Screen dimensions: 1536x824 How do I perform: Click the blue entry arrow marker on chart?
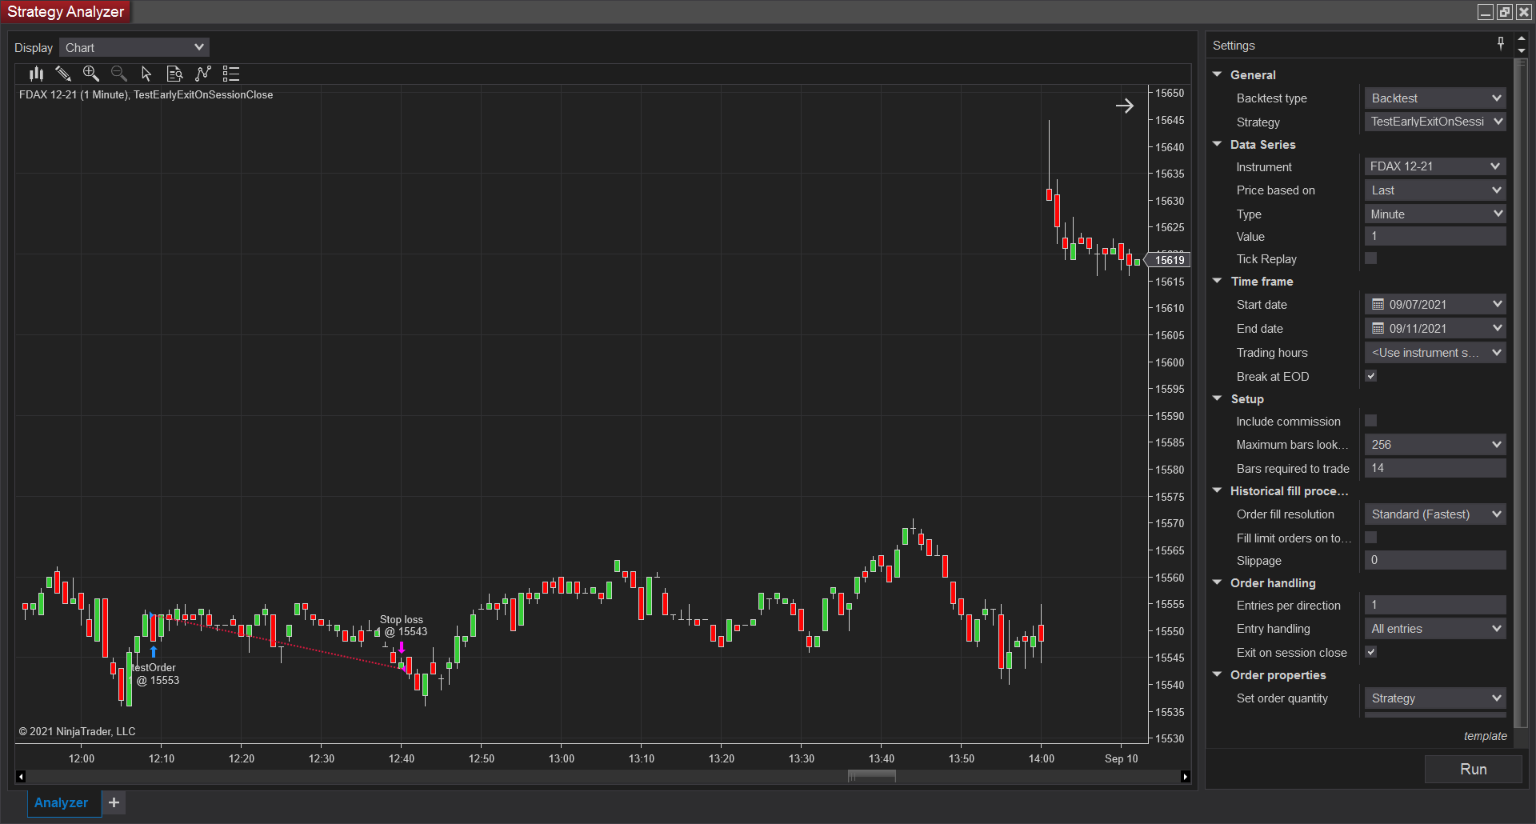click(153, 652)
